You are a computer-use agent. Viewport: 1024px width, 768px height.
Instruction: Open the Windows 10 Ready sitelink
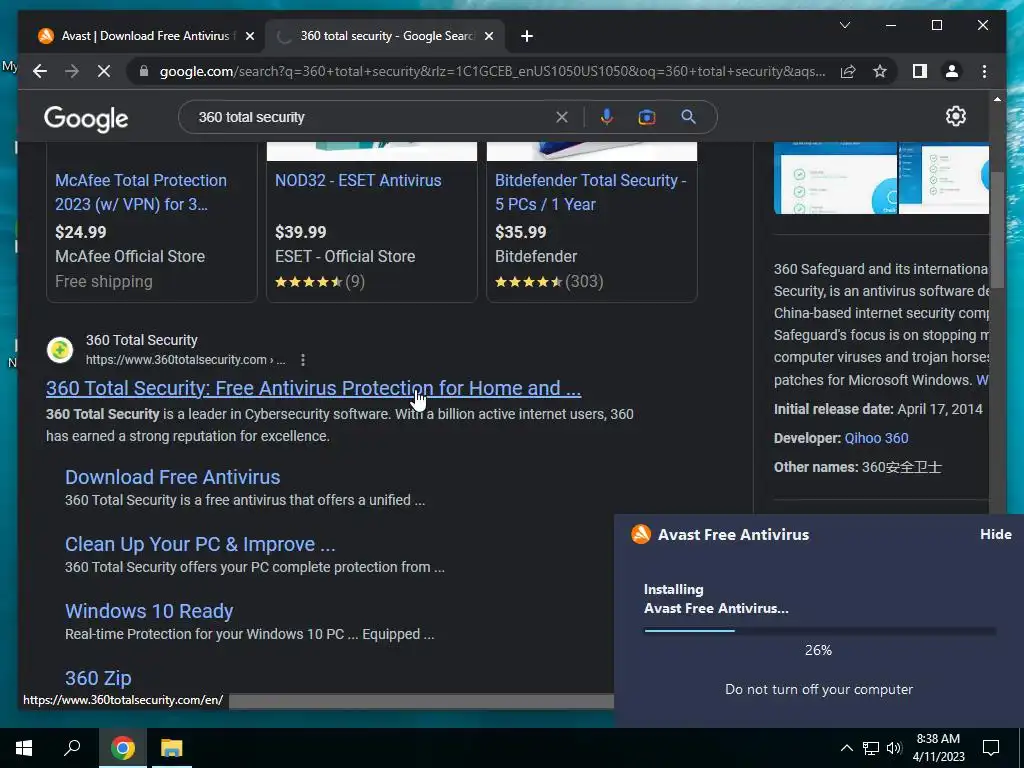[149, 611]
